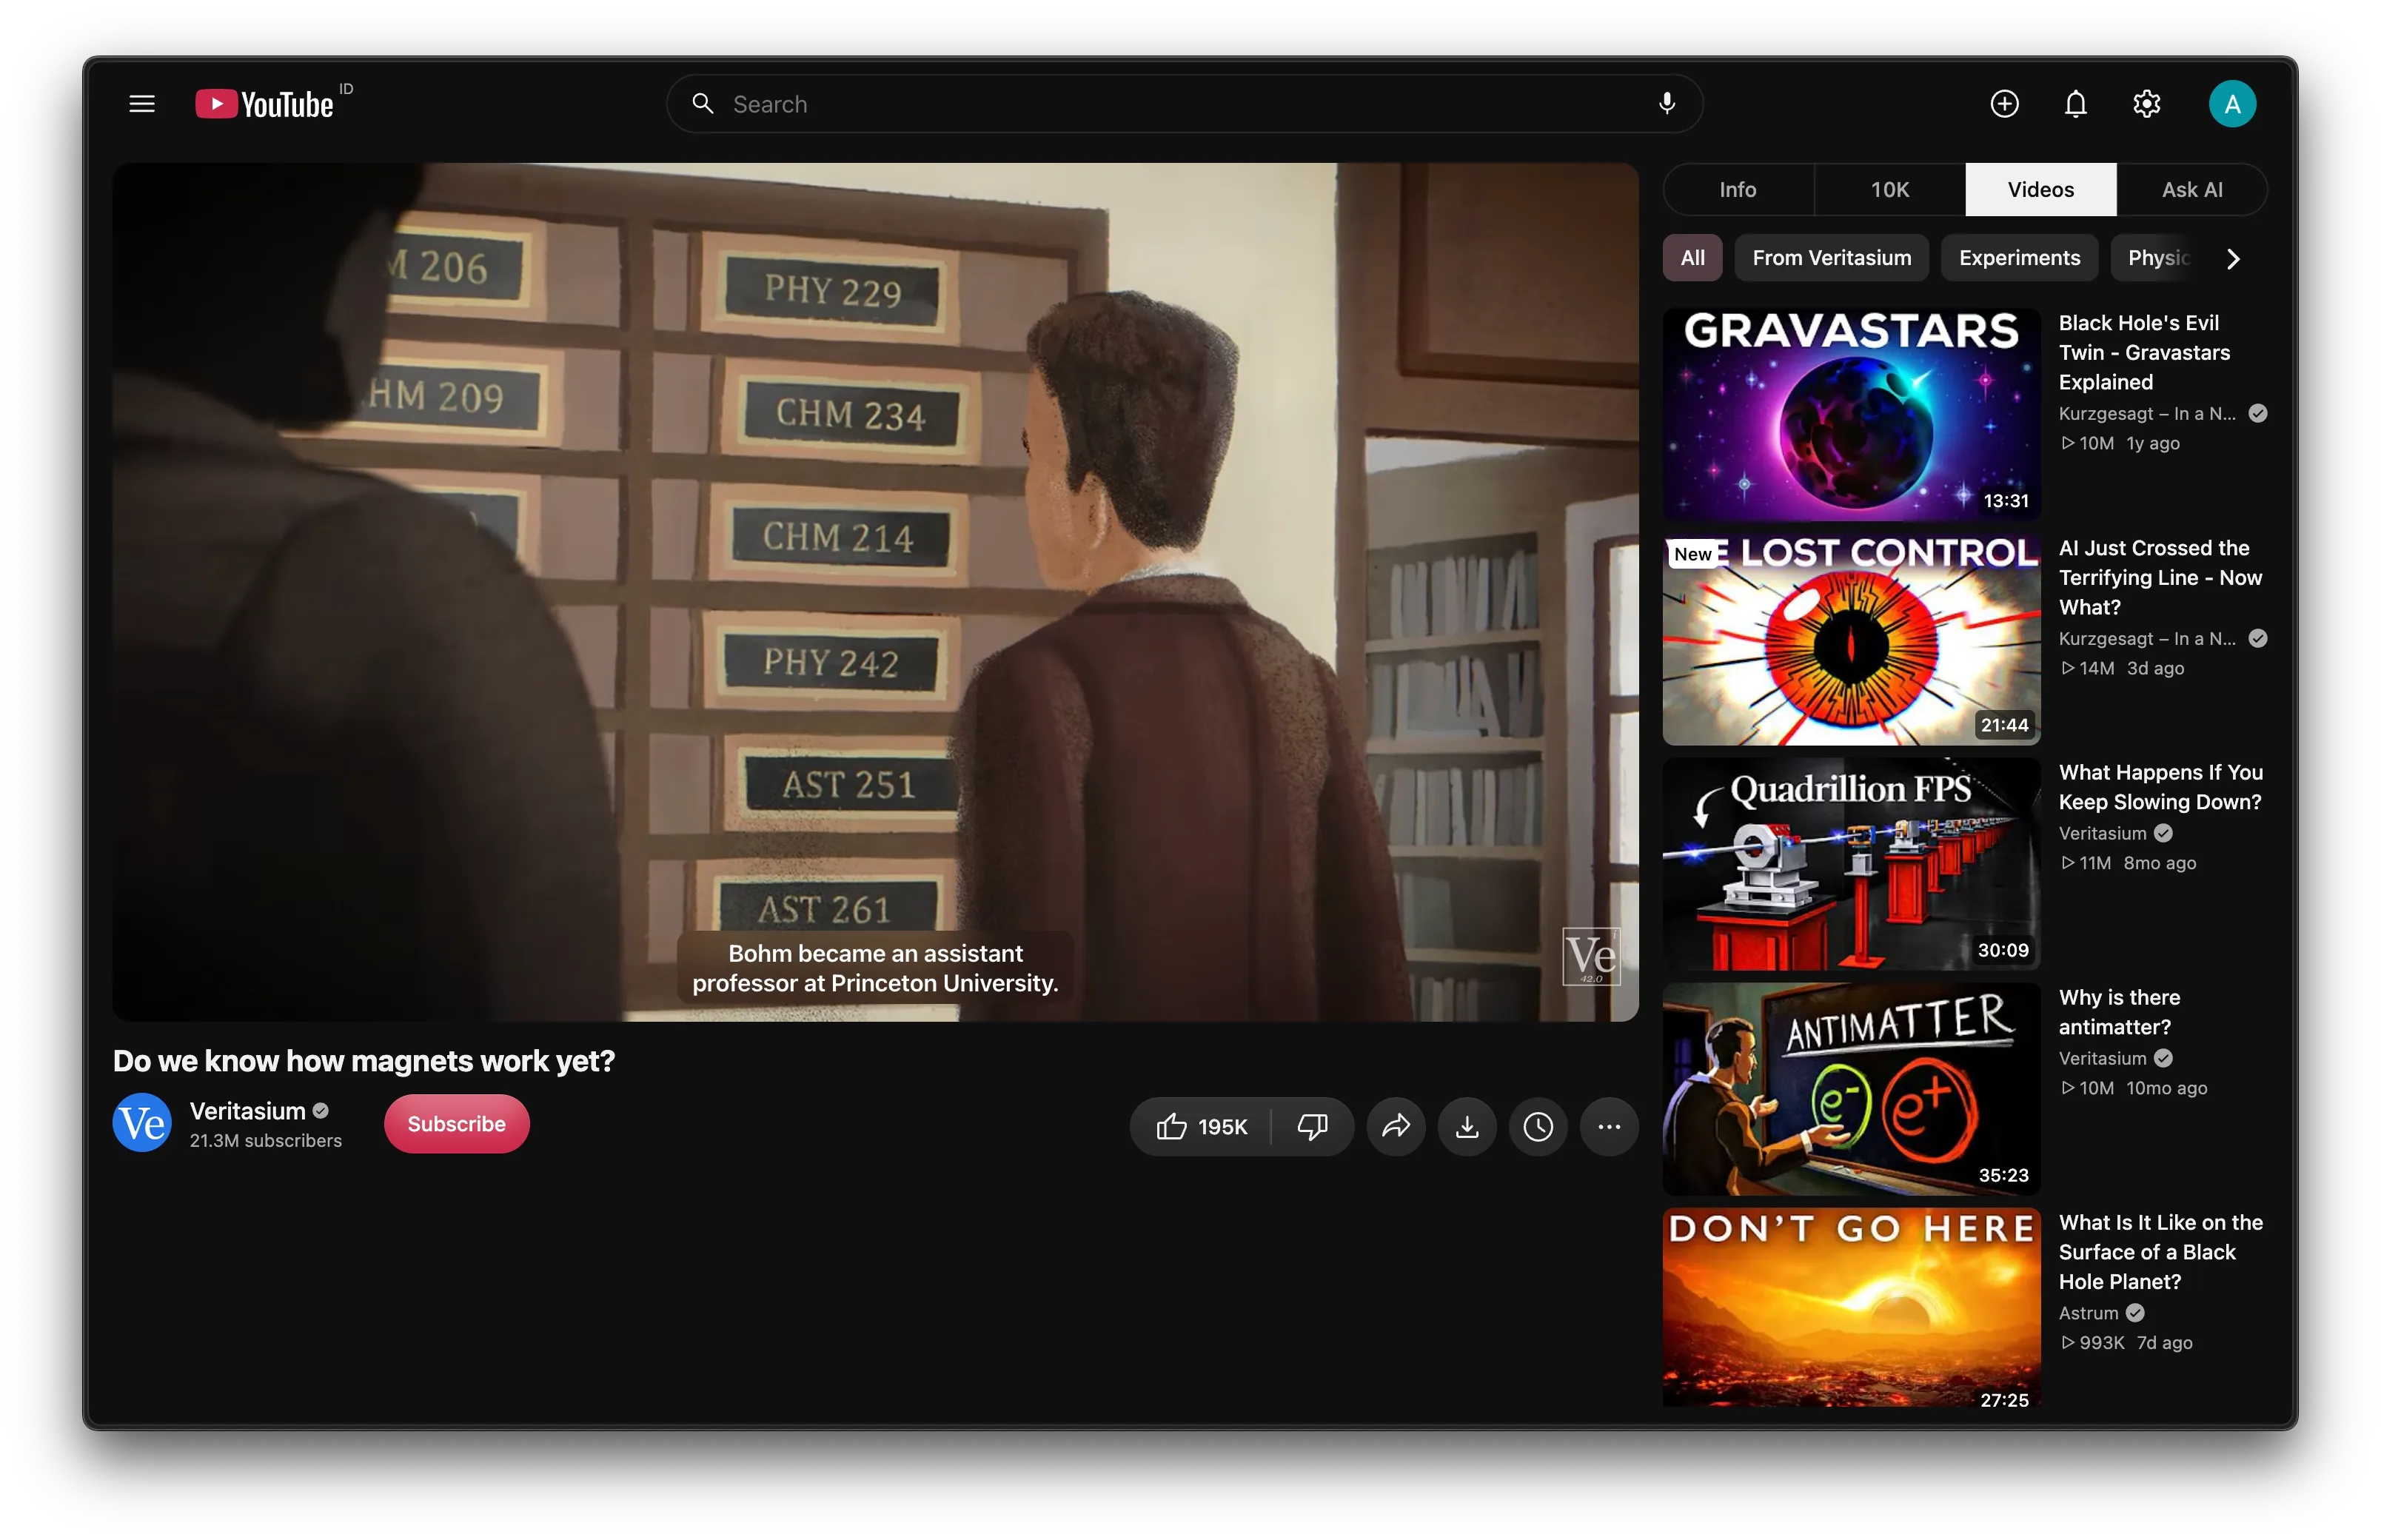Focus the Search input field

point(1185,104)
